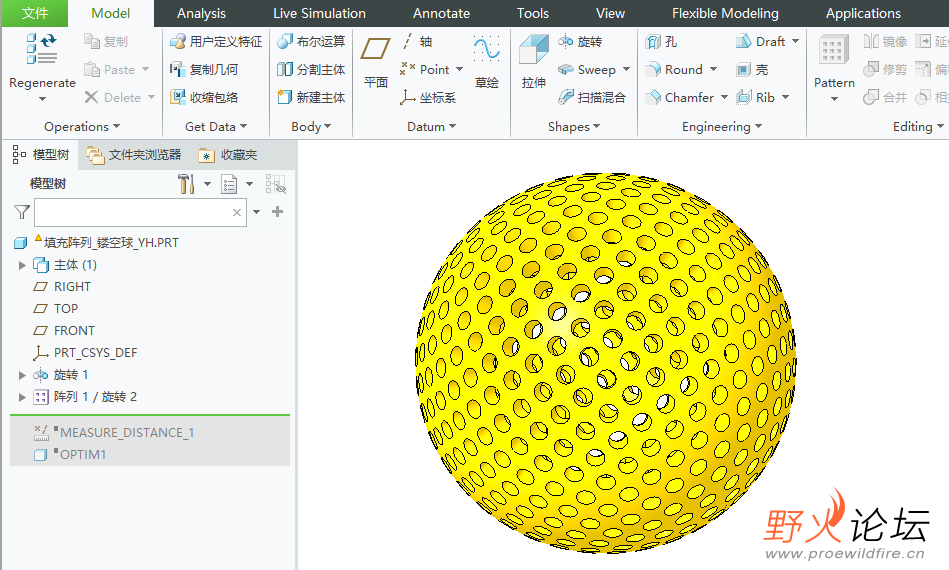Click the Round tool

coord(674,70)
